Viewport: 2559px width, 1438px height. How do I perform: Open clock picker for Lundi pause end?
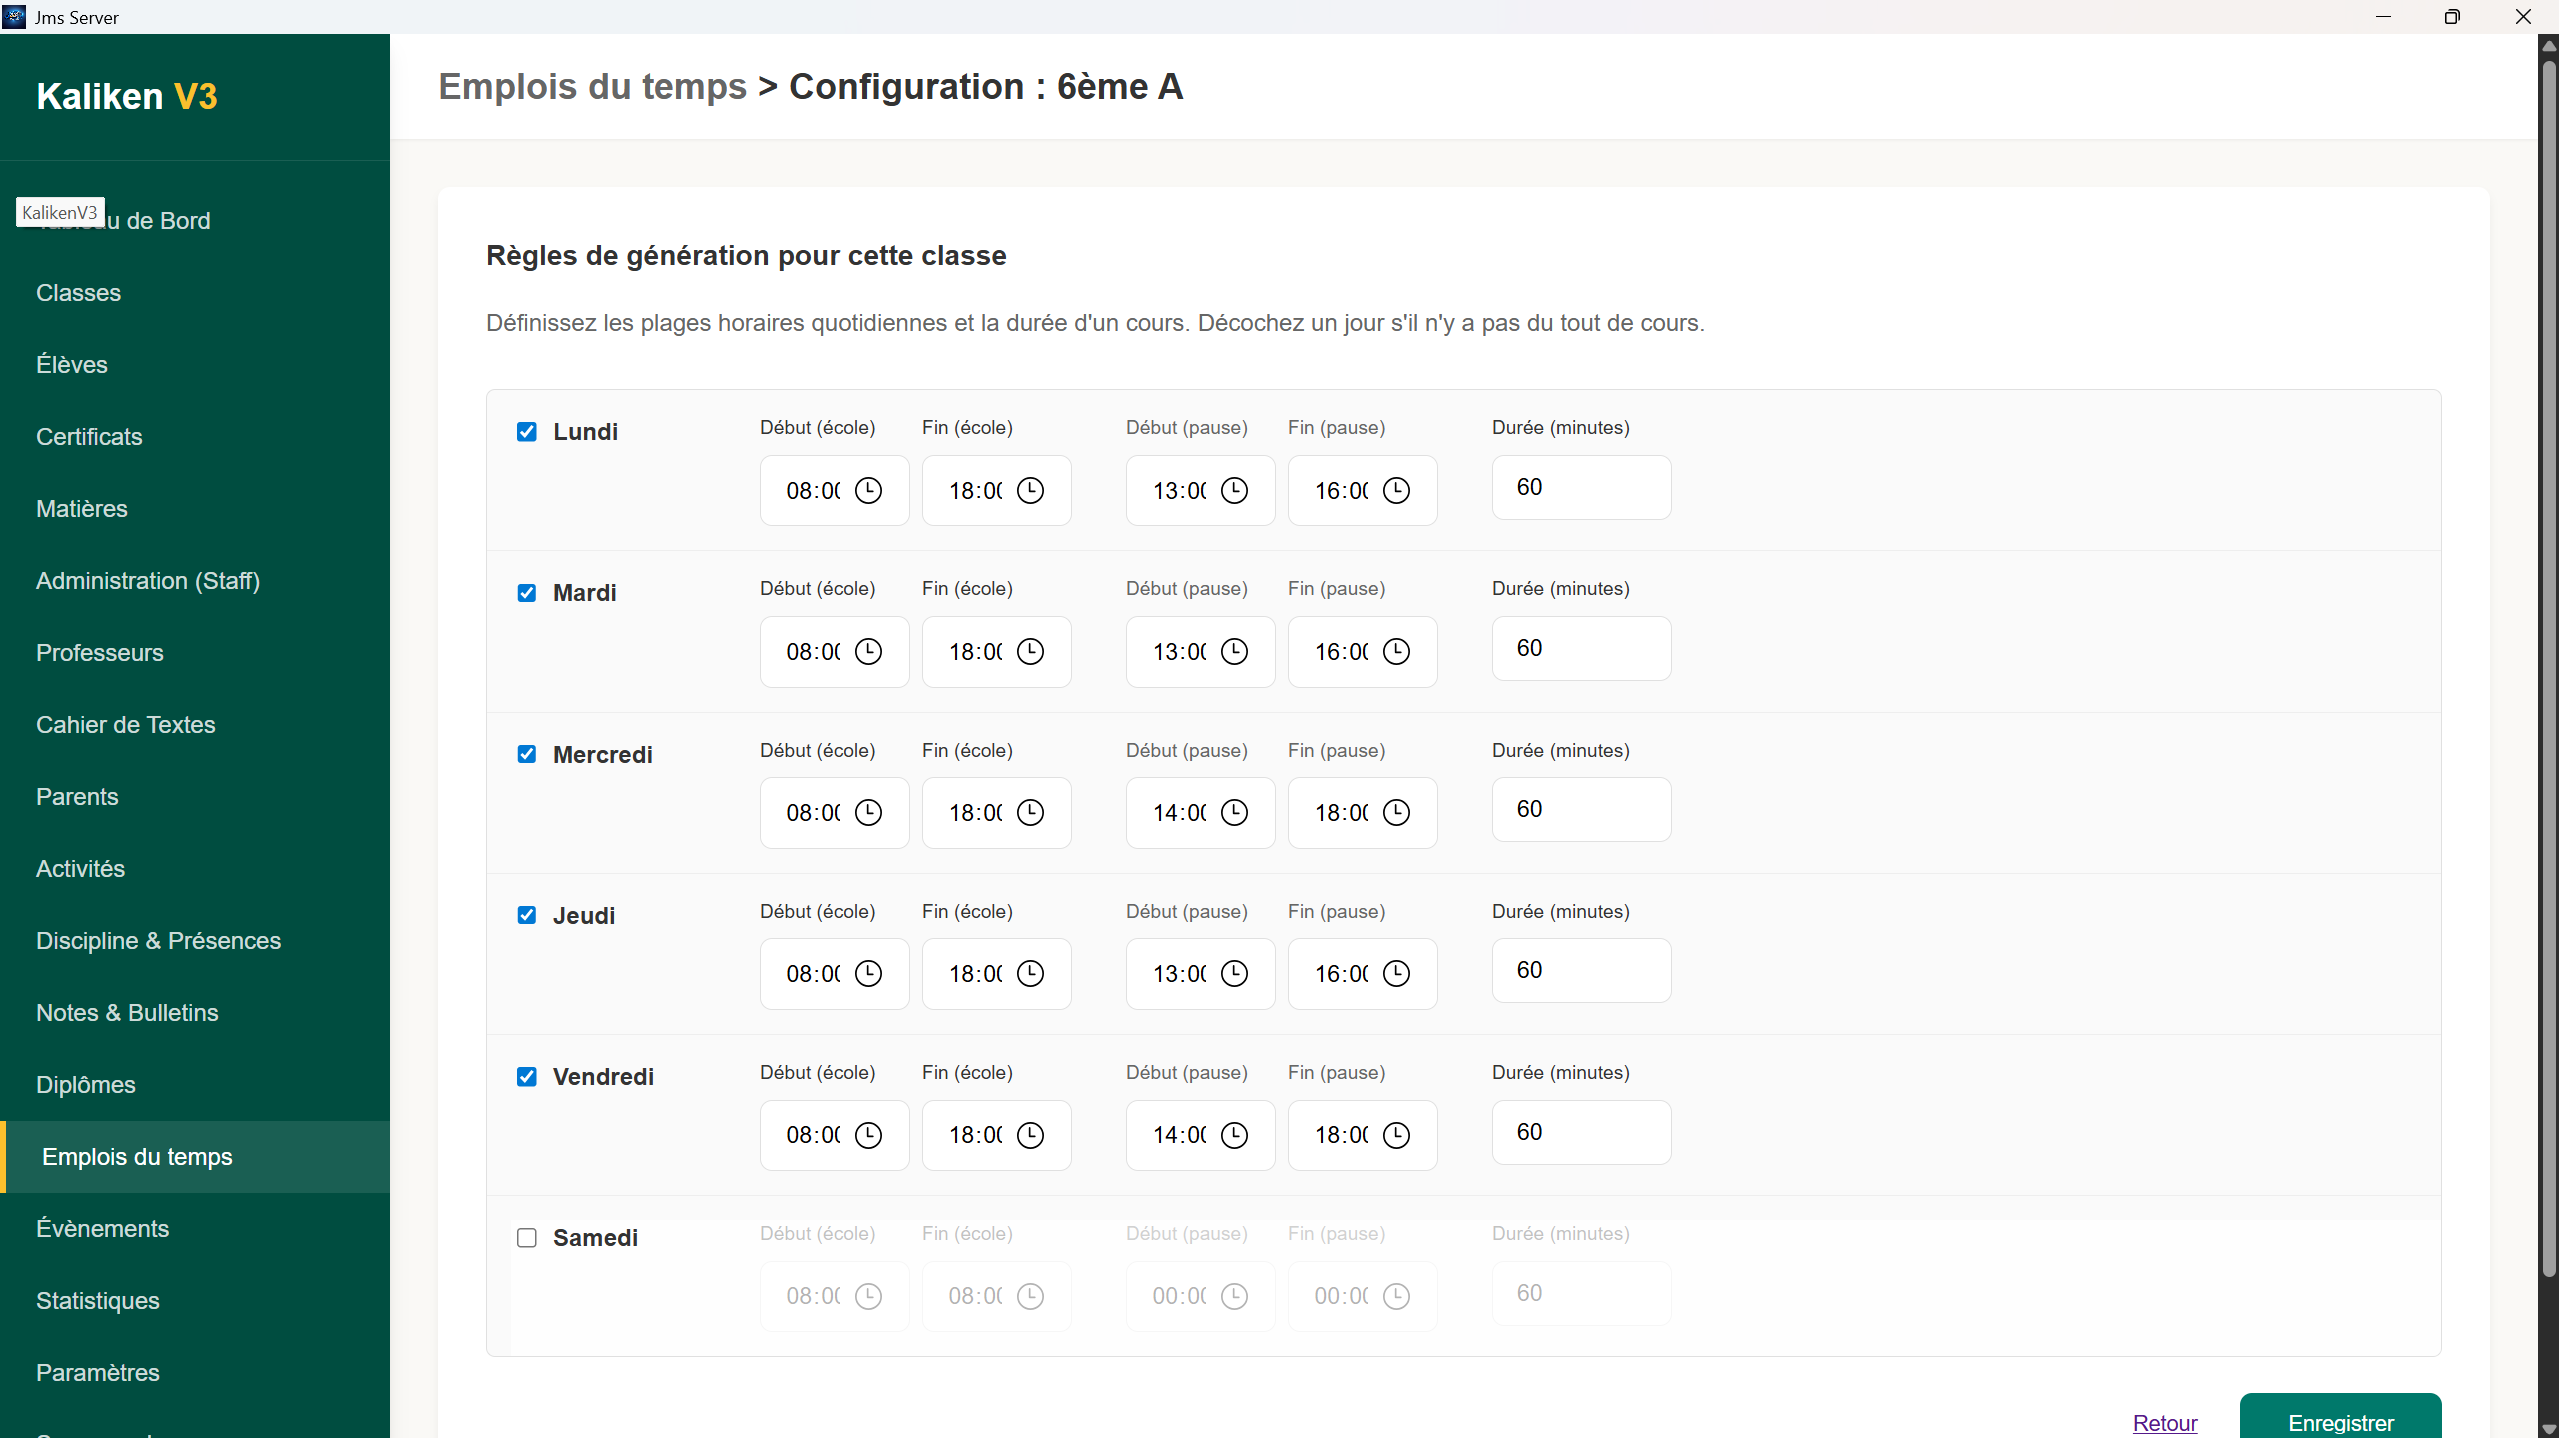tap(1396, 491)
